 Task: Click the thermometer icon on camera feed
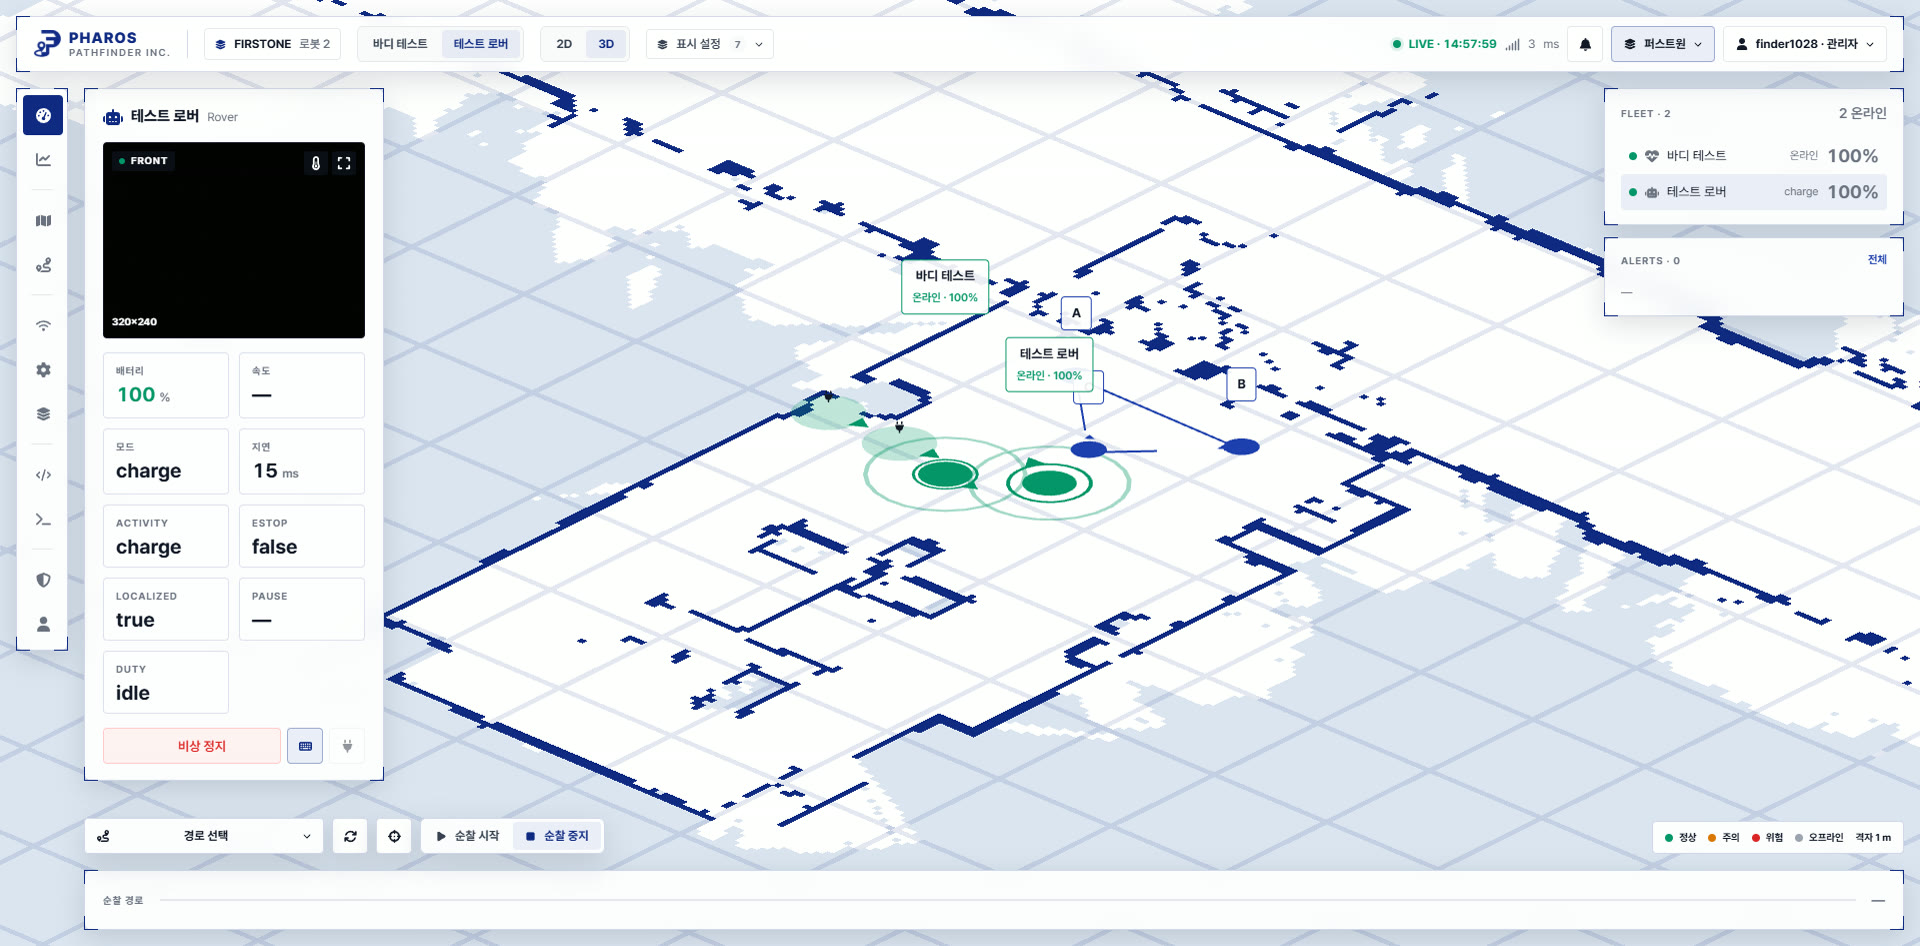click(x=316, y=163)
